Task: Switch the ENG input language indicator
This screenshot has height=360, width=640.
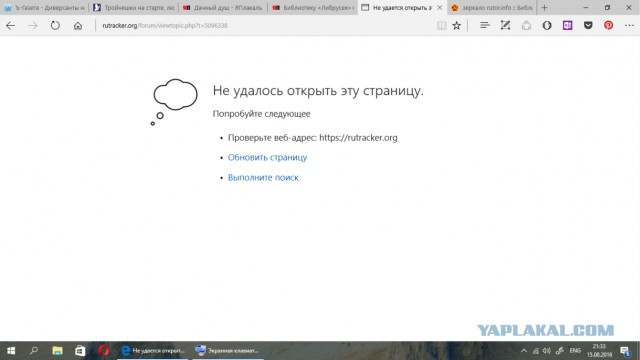Action: 575,351
